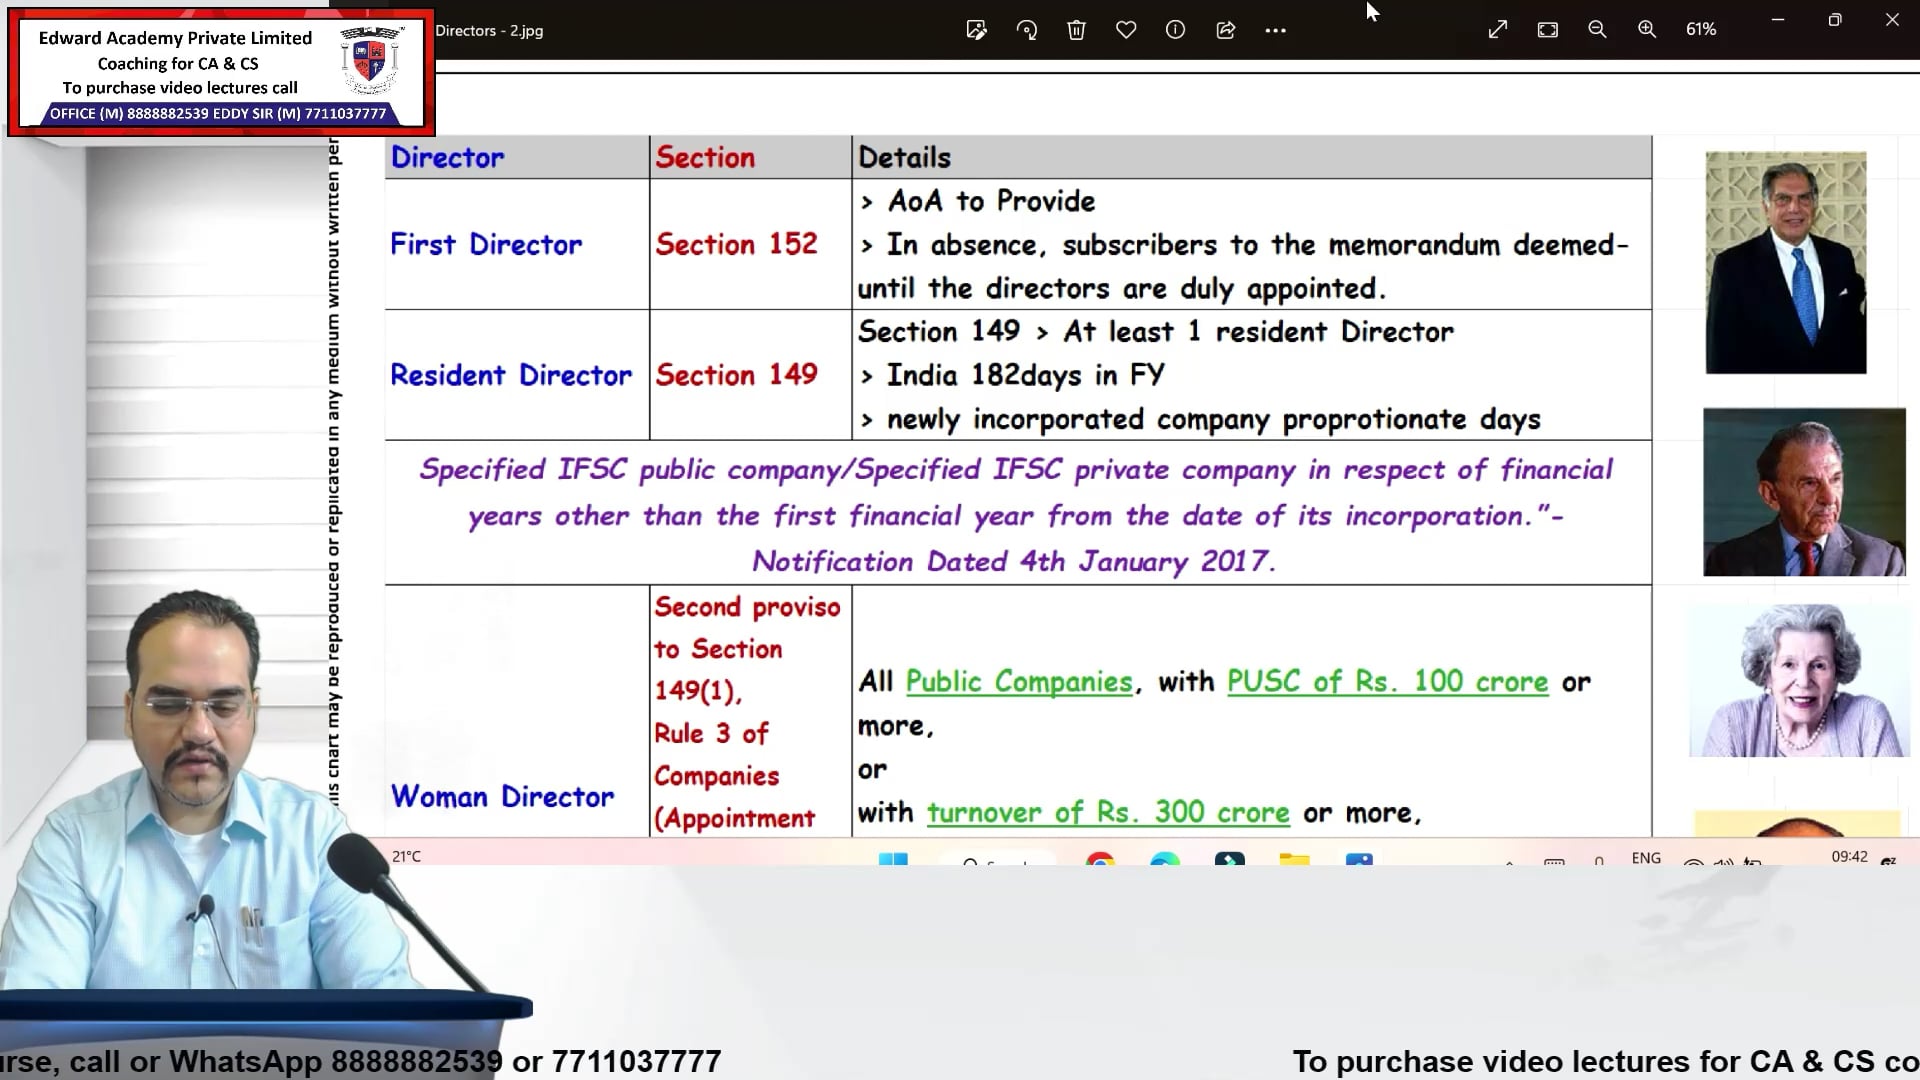Open the Edit image tool

tap(976, 30)
